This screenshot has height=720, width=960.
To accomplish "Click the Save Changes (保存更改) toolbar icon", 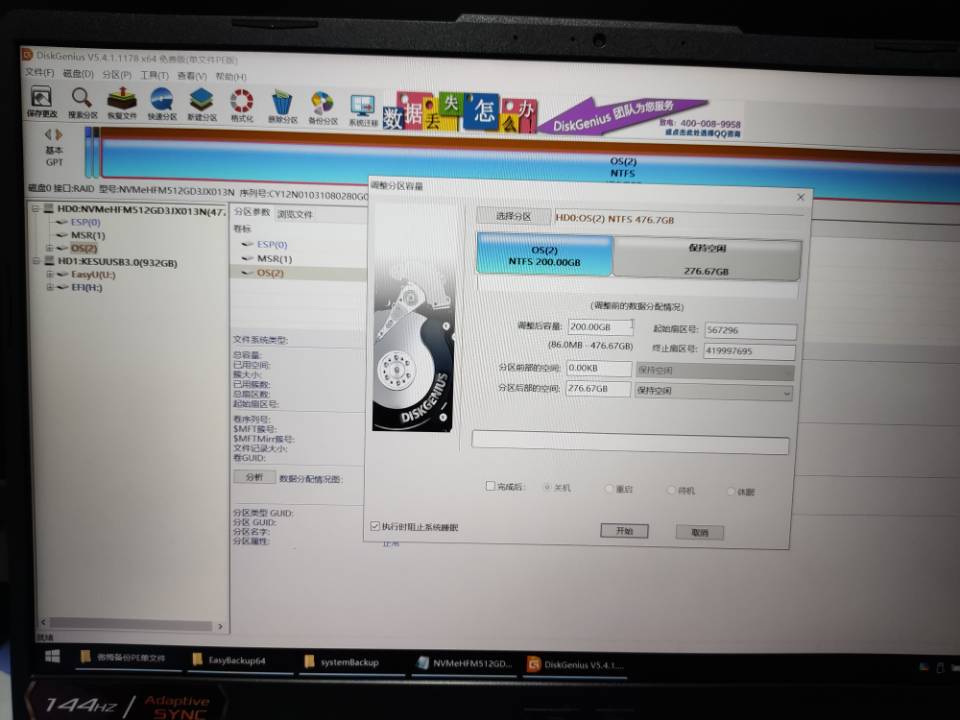I will tap(41, 100).
